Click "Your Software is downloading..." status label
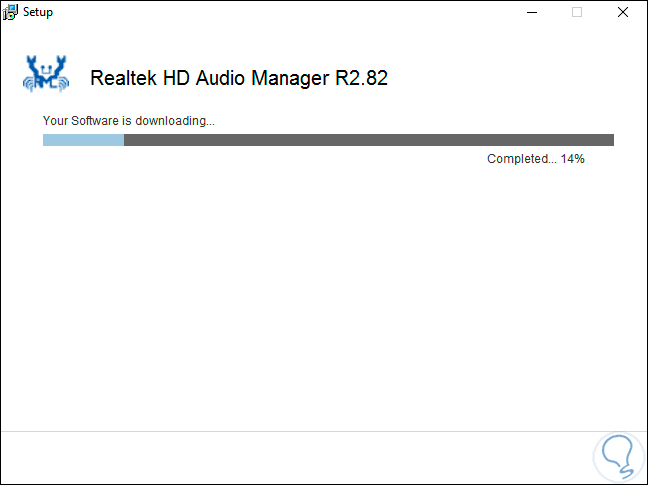648x485 pixels. click(x=128, y=121)
